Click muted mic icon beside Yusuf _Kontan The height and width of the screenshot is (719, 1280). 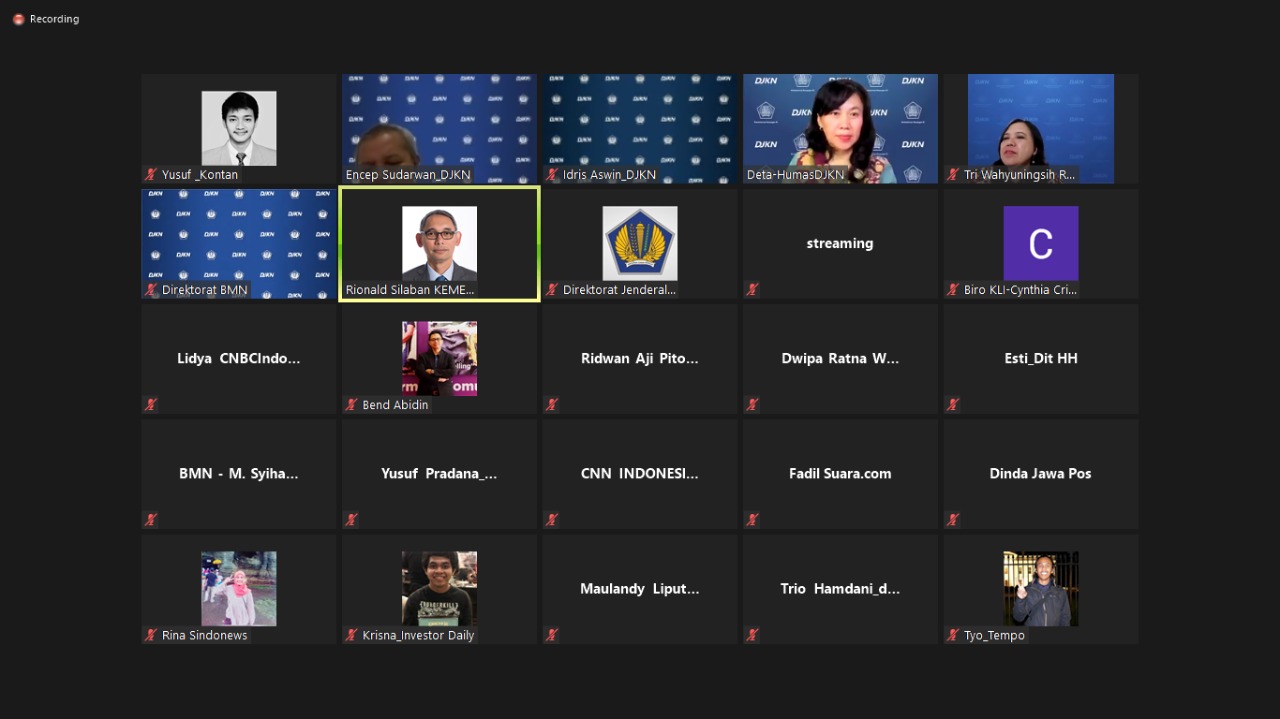tap(152, 175)
